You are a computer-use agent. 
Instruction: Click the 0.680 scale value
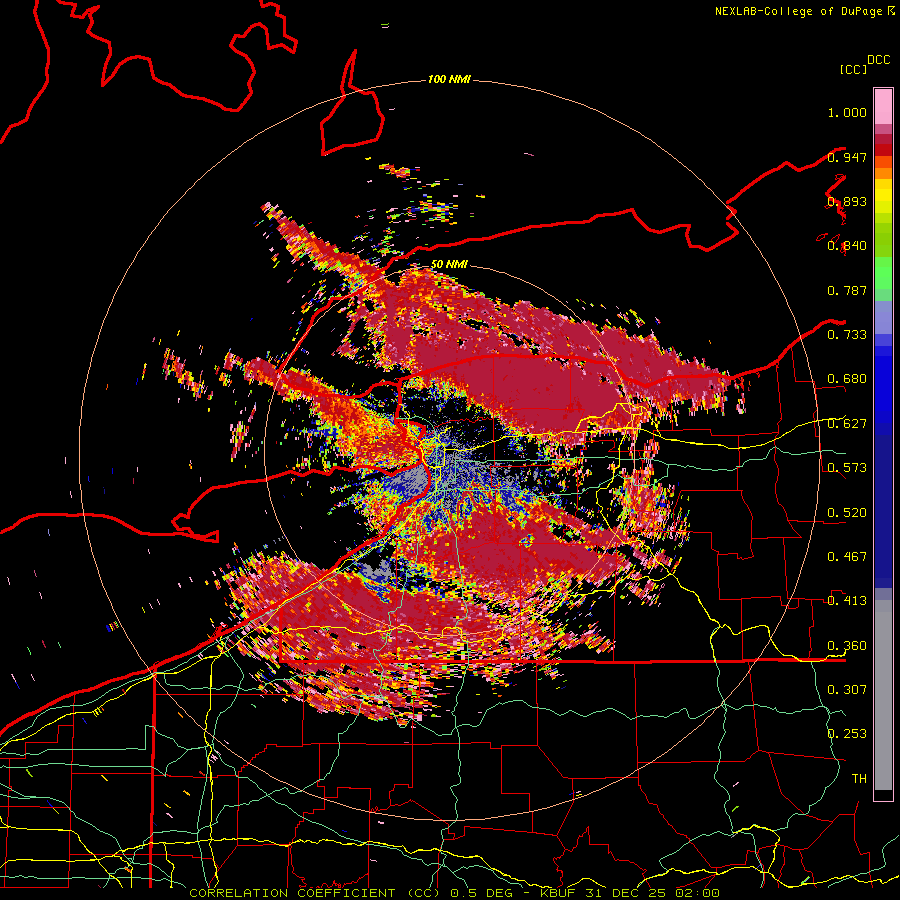click(x=847, y=379)
